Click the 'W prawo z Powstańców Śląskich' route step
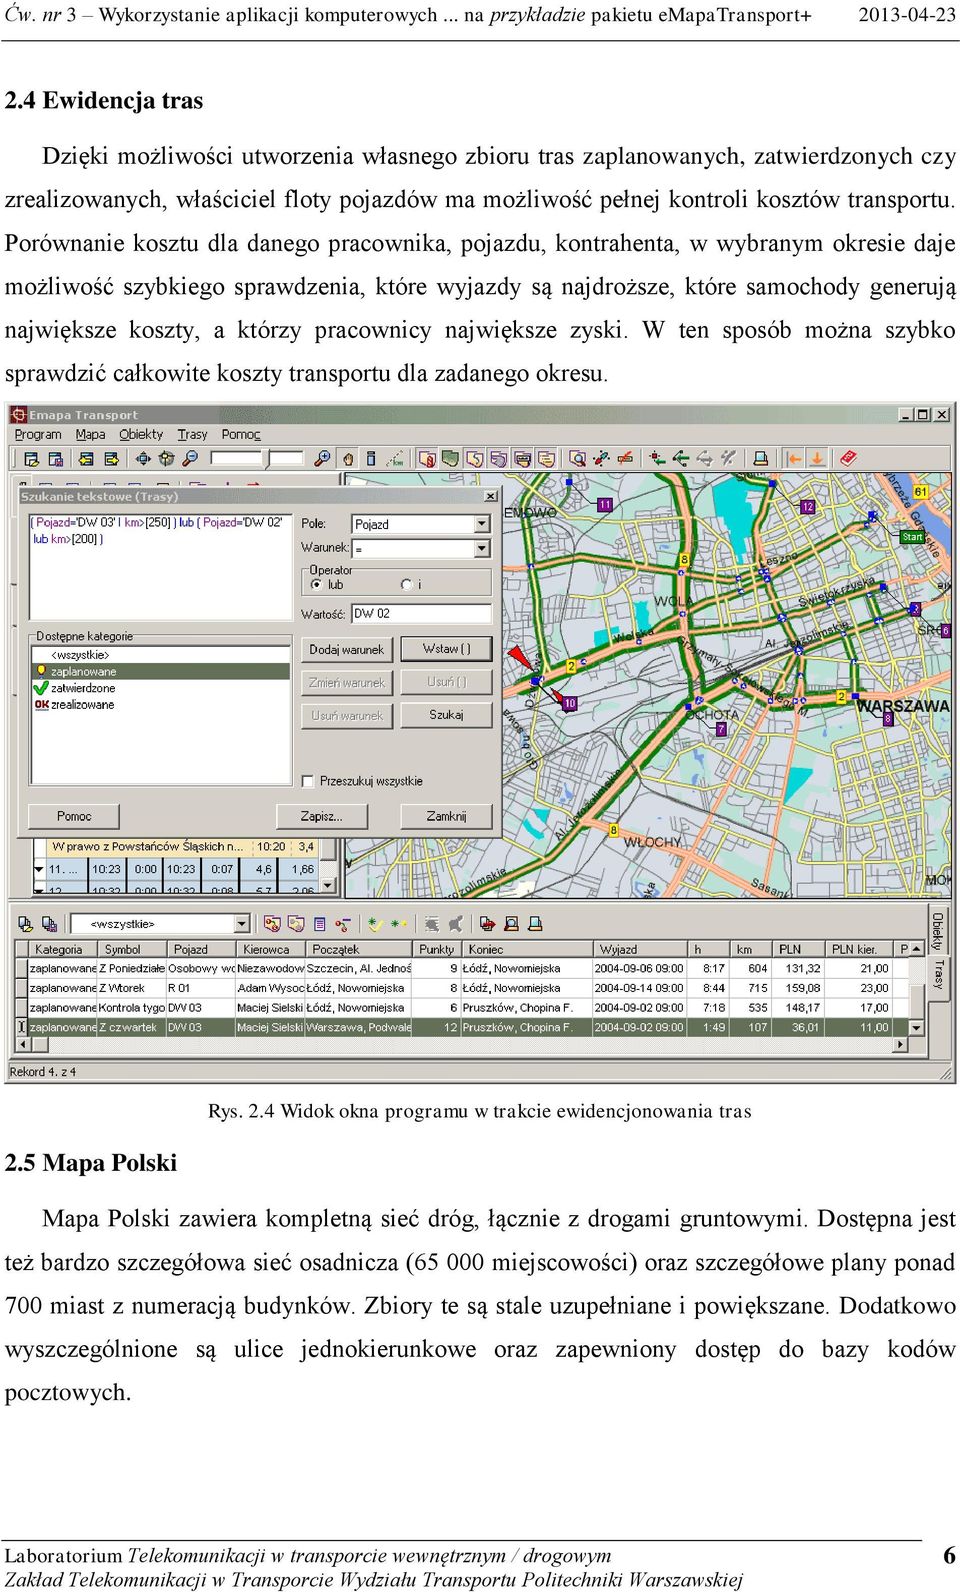This screenshot has width=960, height=1592. pyautogui.click(x=148, y=846)
